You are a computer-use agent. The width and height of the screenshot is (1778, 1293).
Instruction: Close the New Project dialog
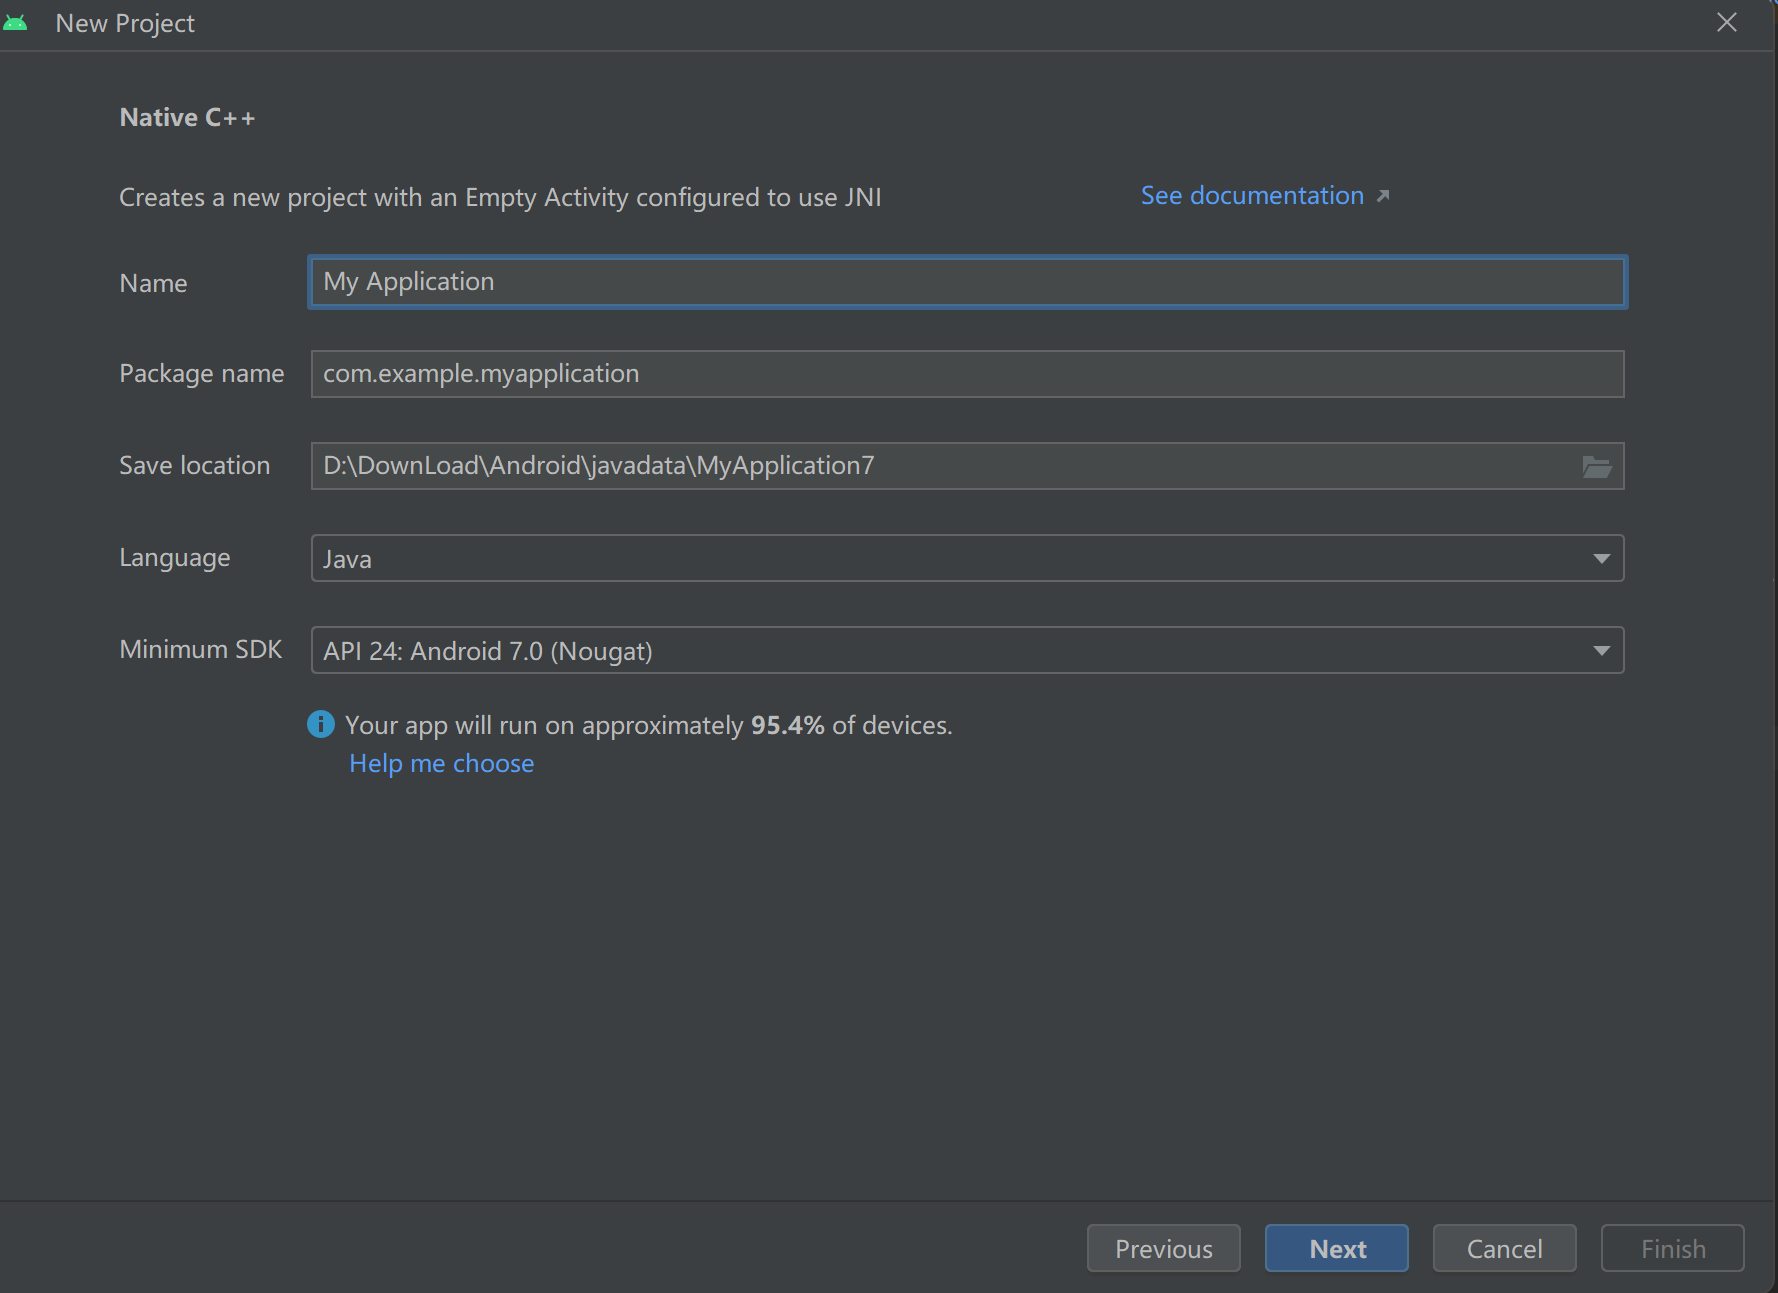click(1726, 23)
